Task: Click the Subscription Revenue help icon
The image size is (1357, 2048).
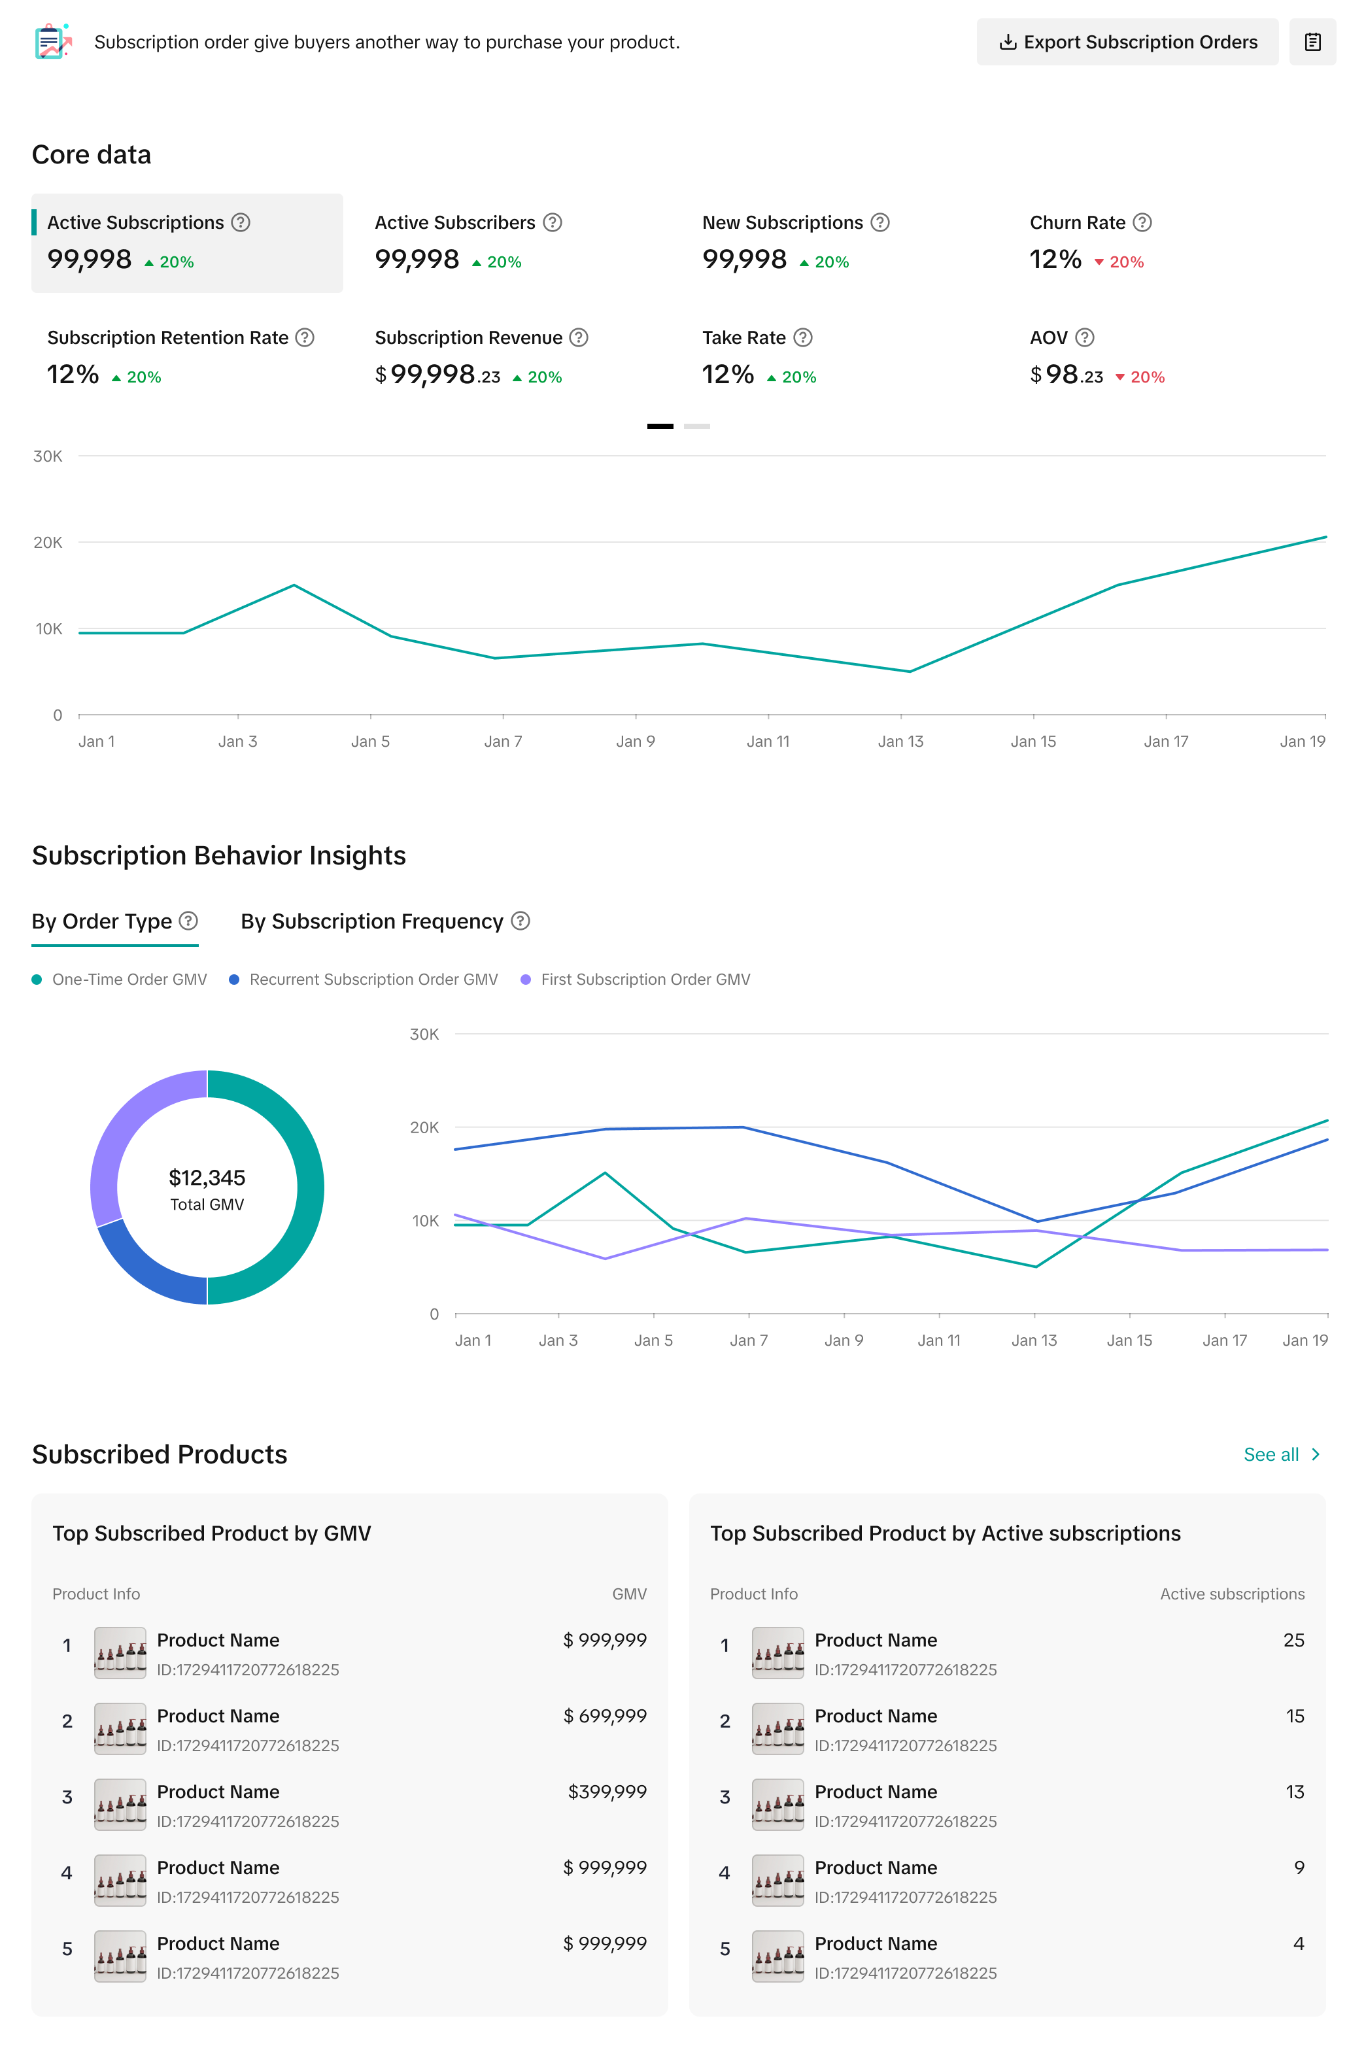Action: [579, 337]
